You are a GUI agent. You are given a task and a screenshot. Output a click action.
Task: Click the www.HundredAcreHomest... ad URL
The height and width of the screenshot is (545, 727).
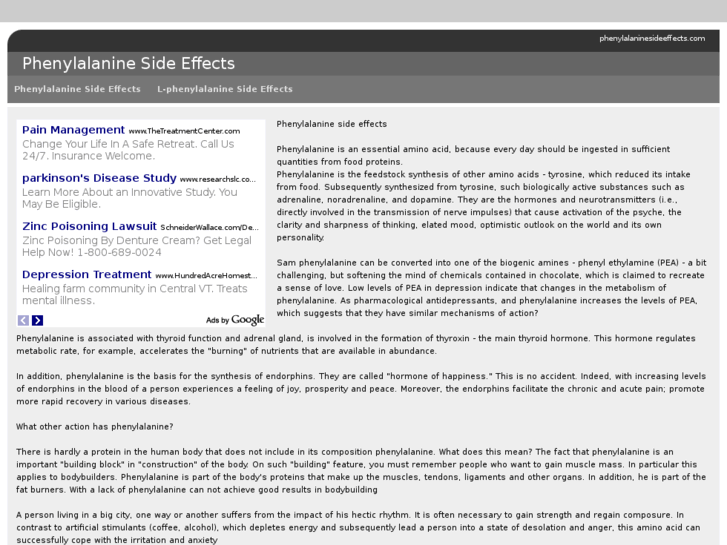pos(206,276)
